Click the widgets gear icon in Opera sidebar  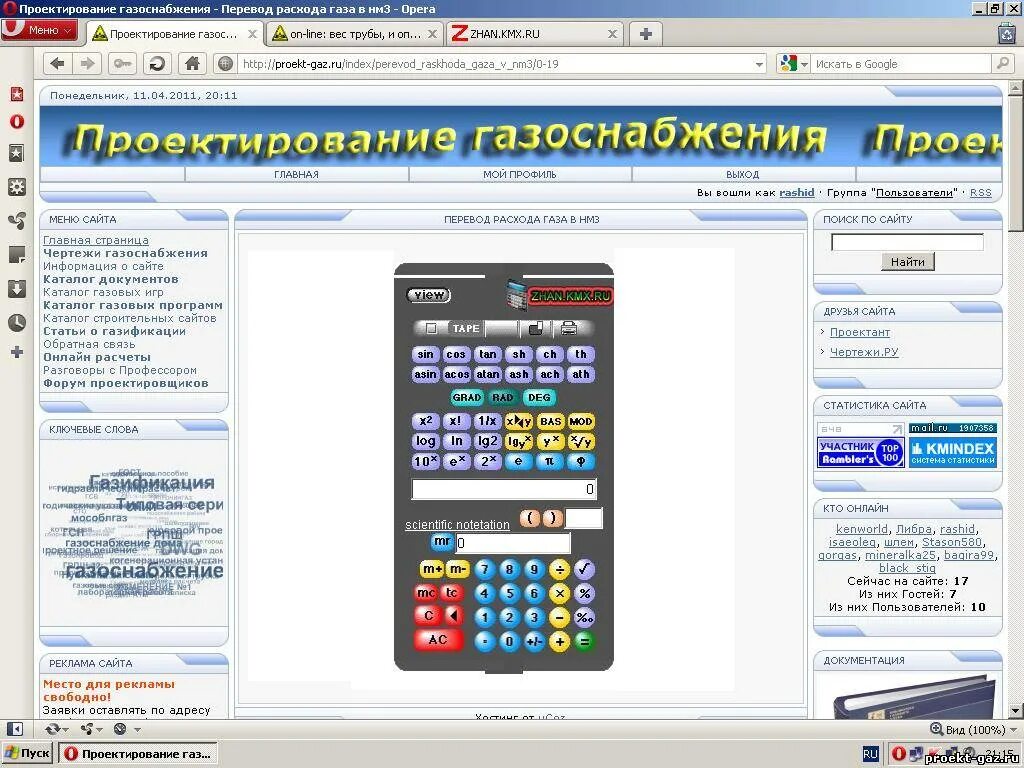[x=15, y=188]
